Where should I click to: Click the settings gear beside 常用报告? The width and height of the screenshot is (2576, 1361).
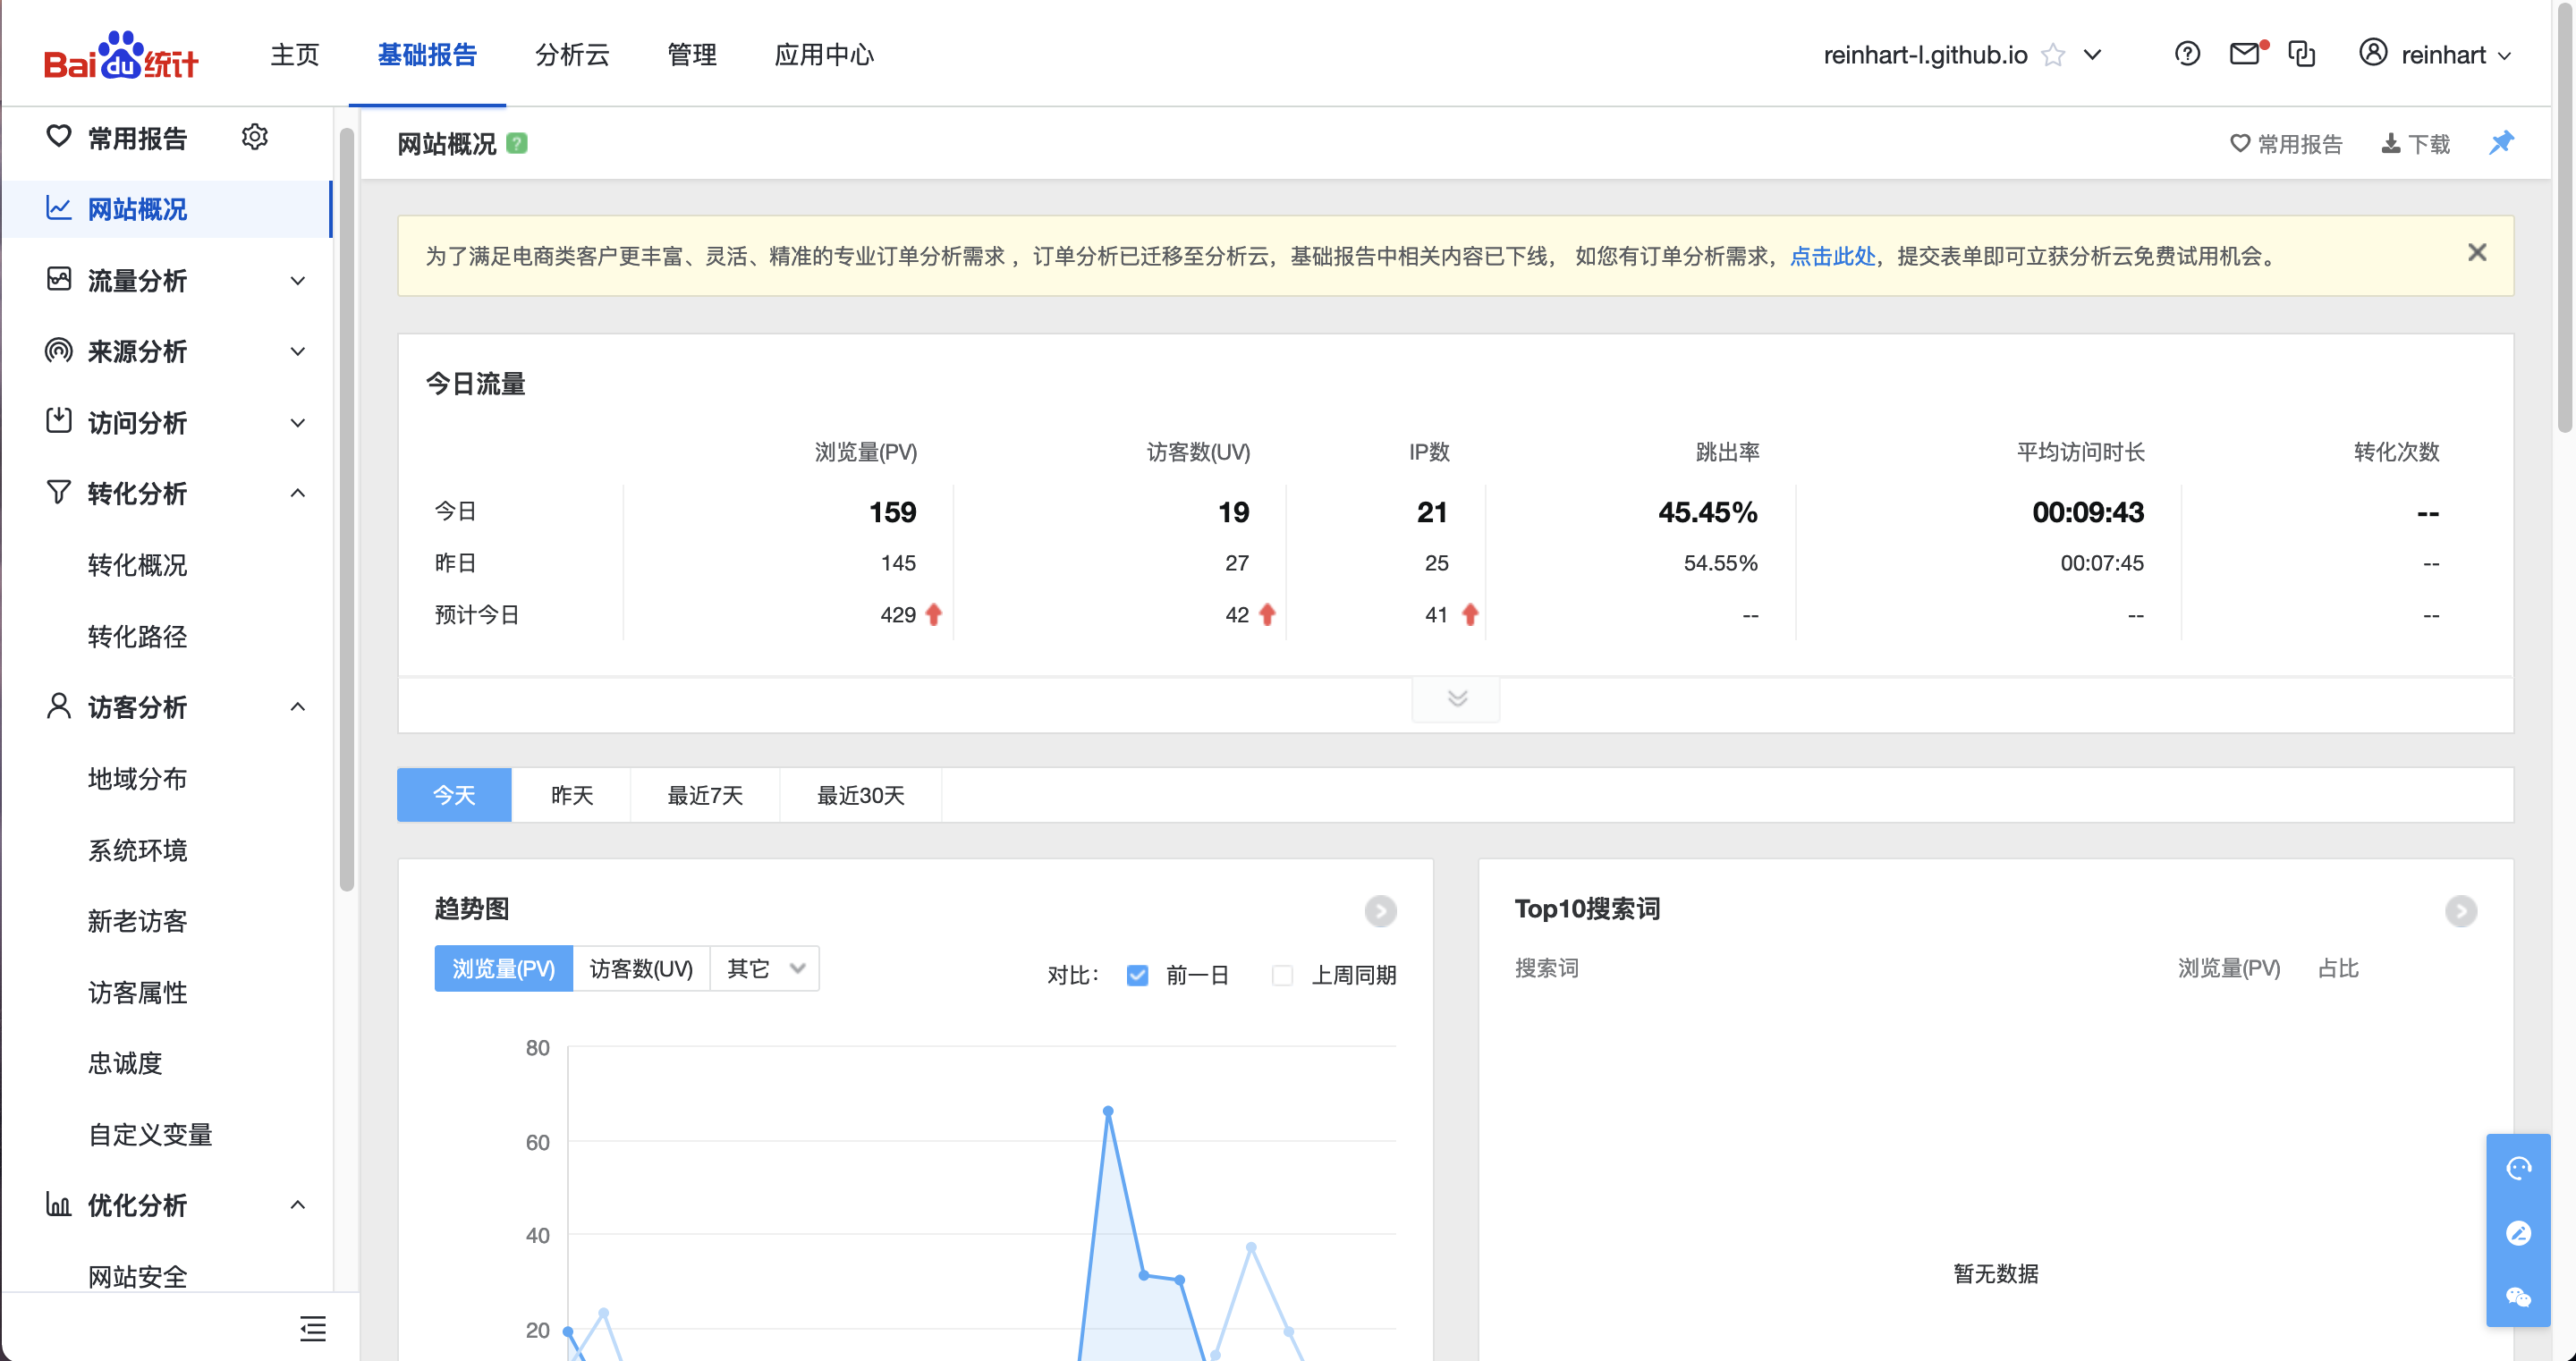255,137
